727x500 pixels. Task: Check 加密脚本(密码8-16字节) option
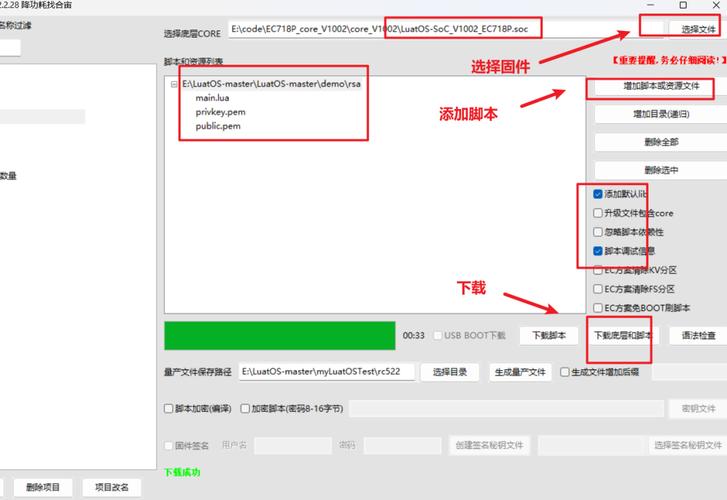[245, 409]
